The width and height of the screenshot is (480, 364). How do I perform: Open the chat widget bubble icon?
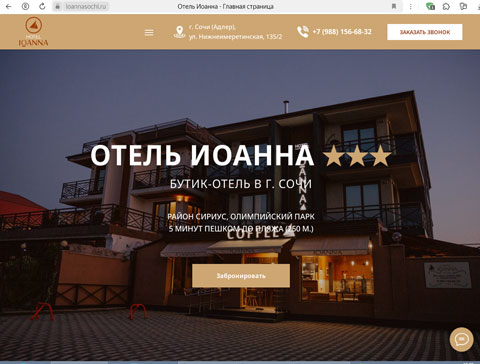coord(461,339)
